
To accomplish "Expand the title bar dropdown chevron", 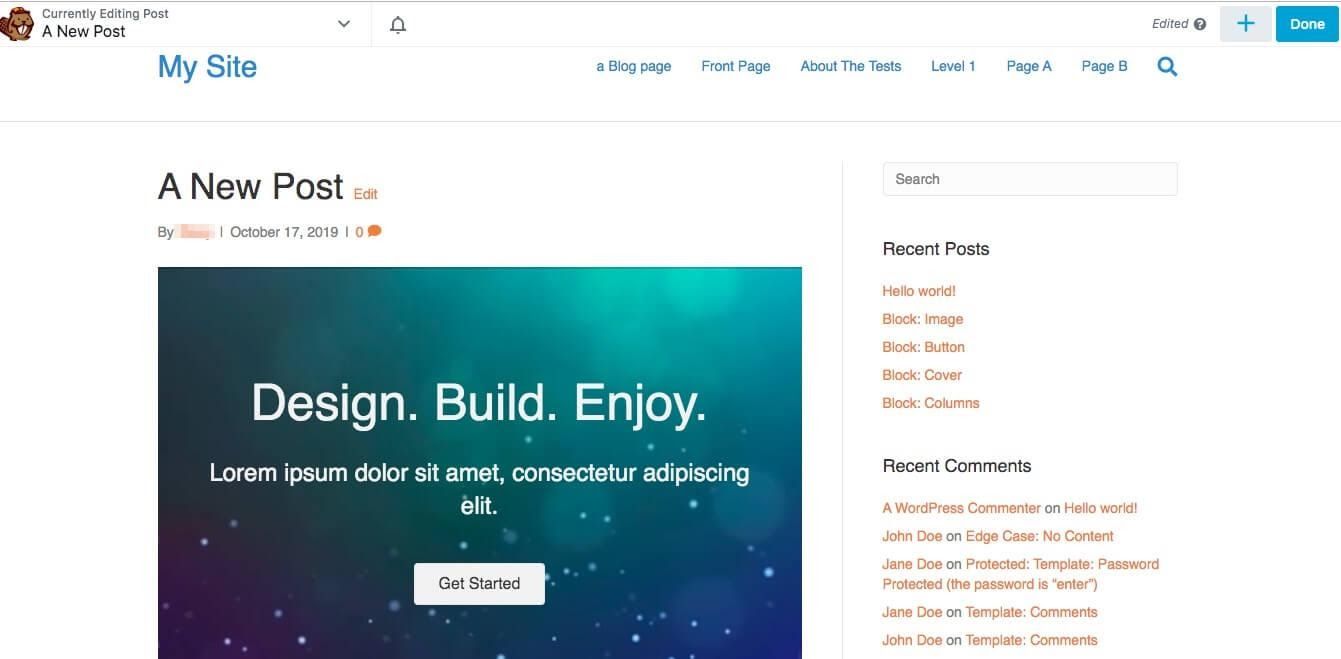I will [x=344, y=24].
